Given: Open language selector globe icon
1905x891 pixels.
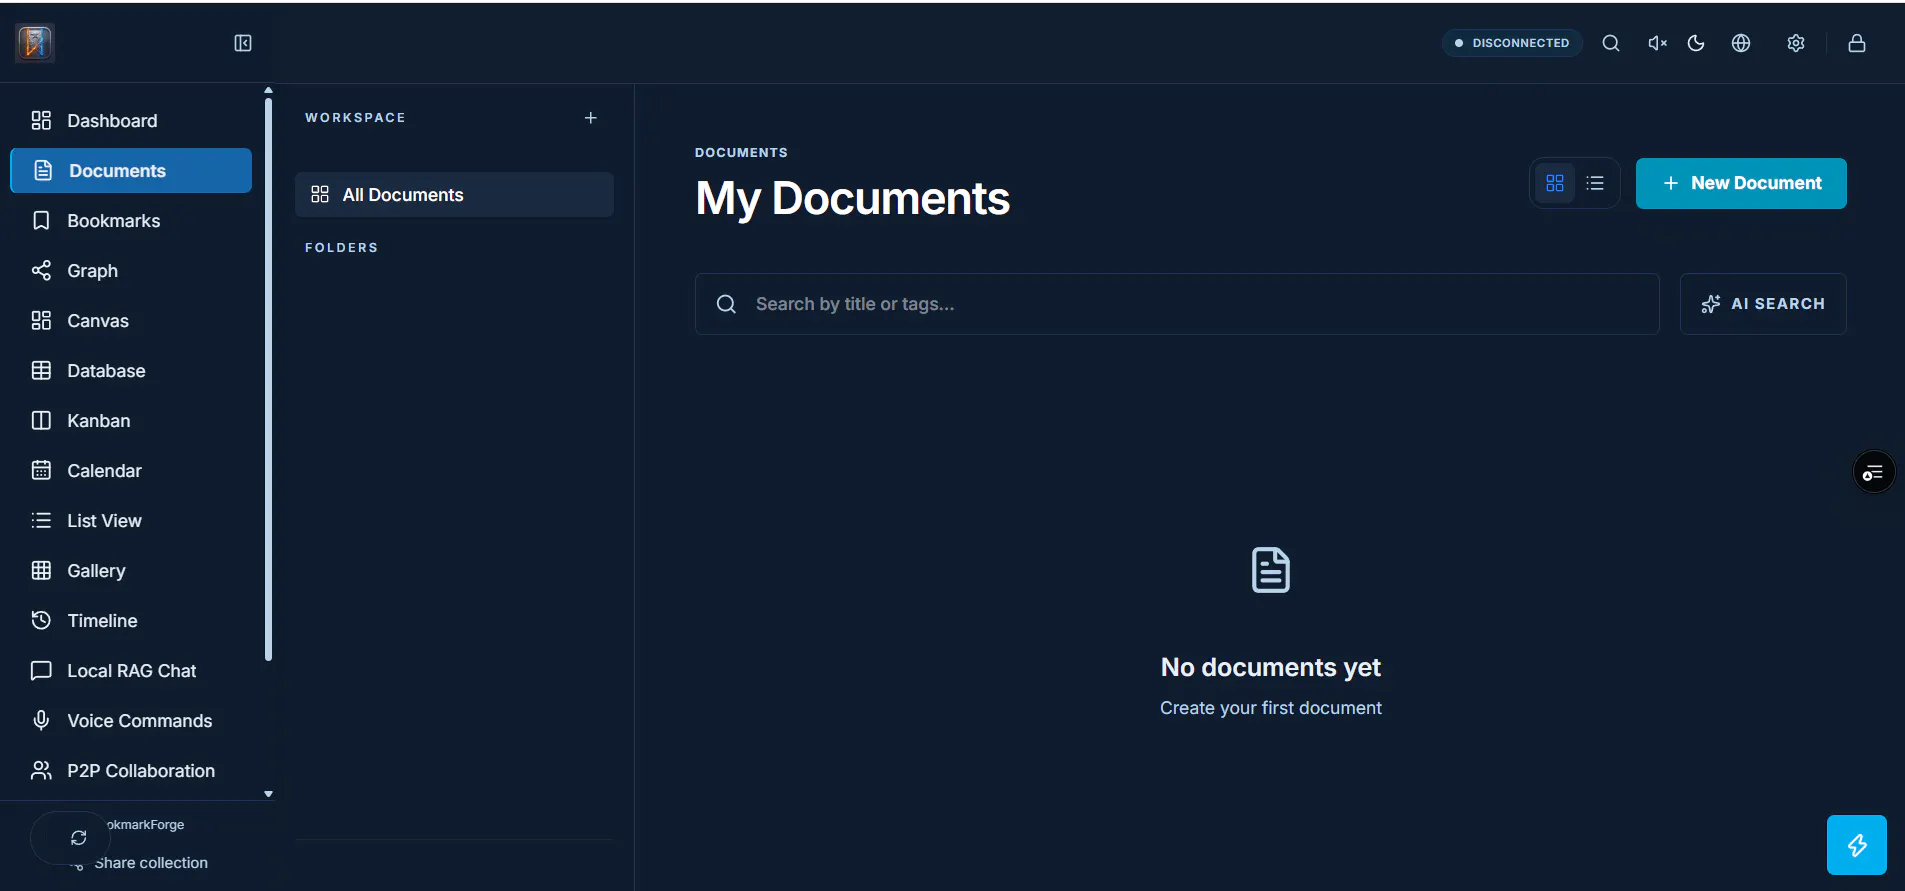Looking at the screenshot, I should tap(1741, 43).
